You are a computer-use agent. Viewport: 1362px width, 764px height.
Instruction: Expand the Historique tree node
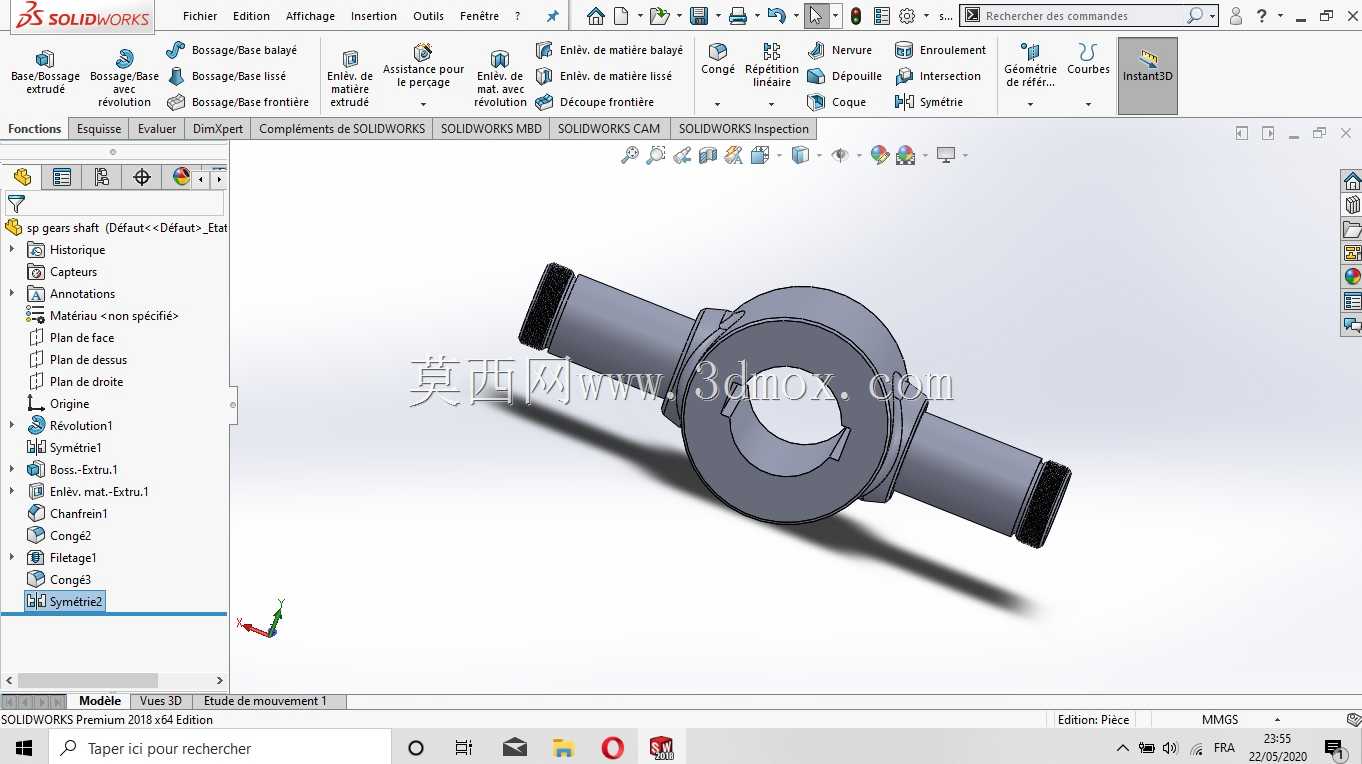[12, 250]
